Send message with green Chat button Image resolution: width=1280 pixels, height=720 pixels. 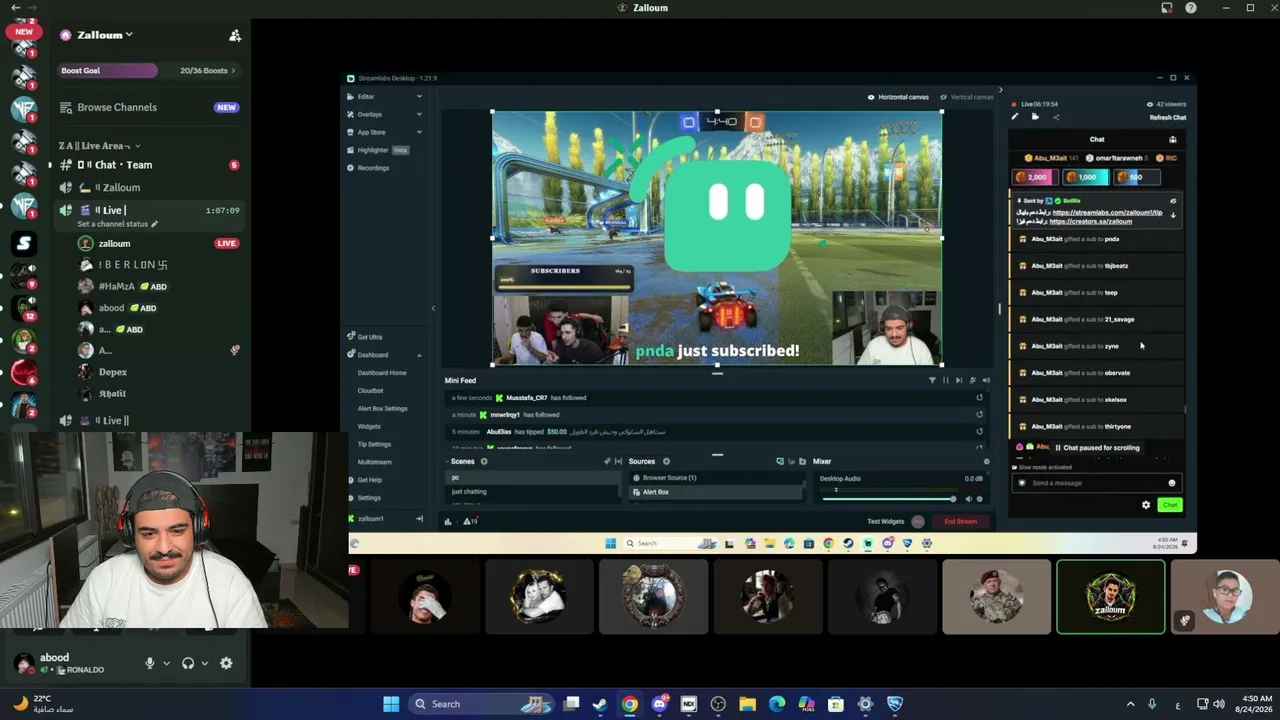pyautogui.click(x=1170, y=505)
